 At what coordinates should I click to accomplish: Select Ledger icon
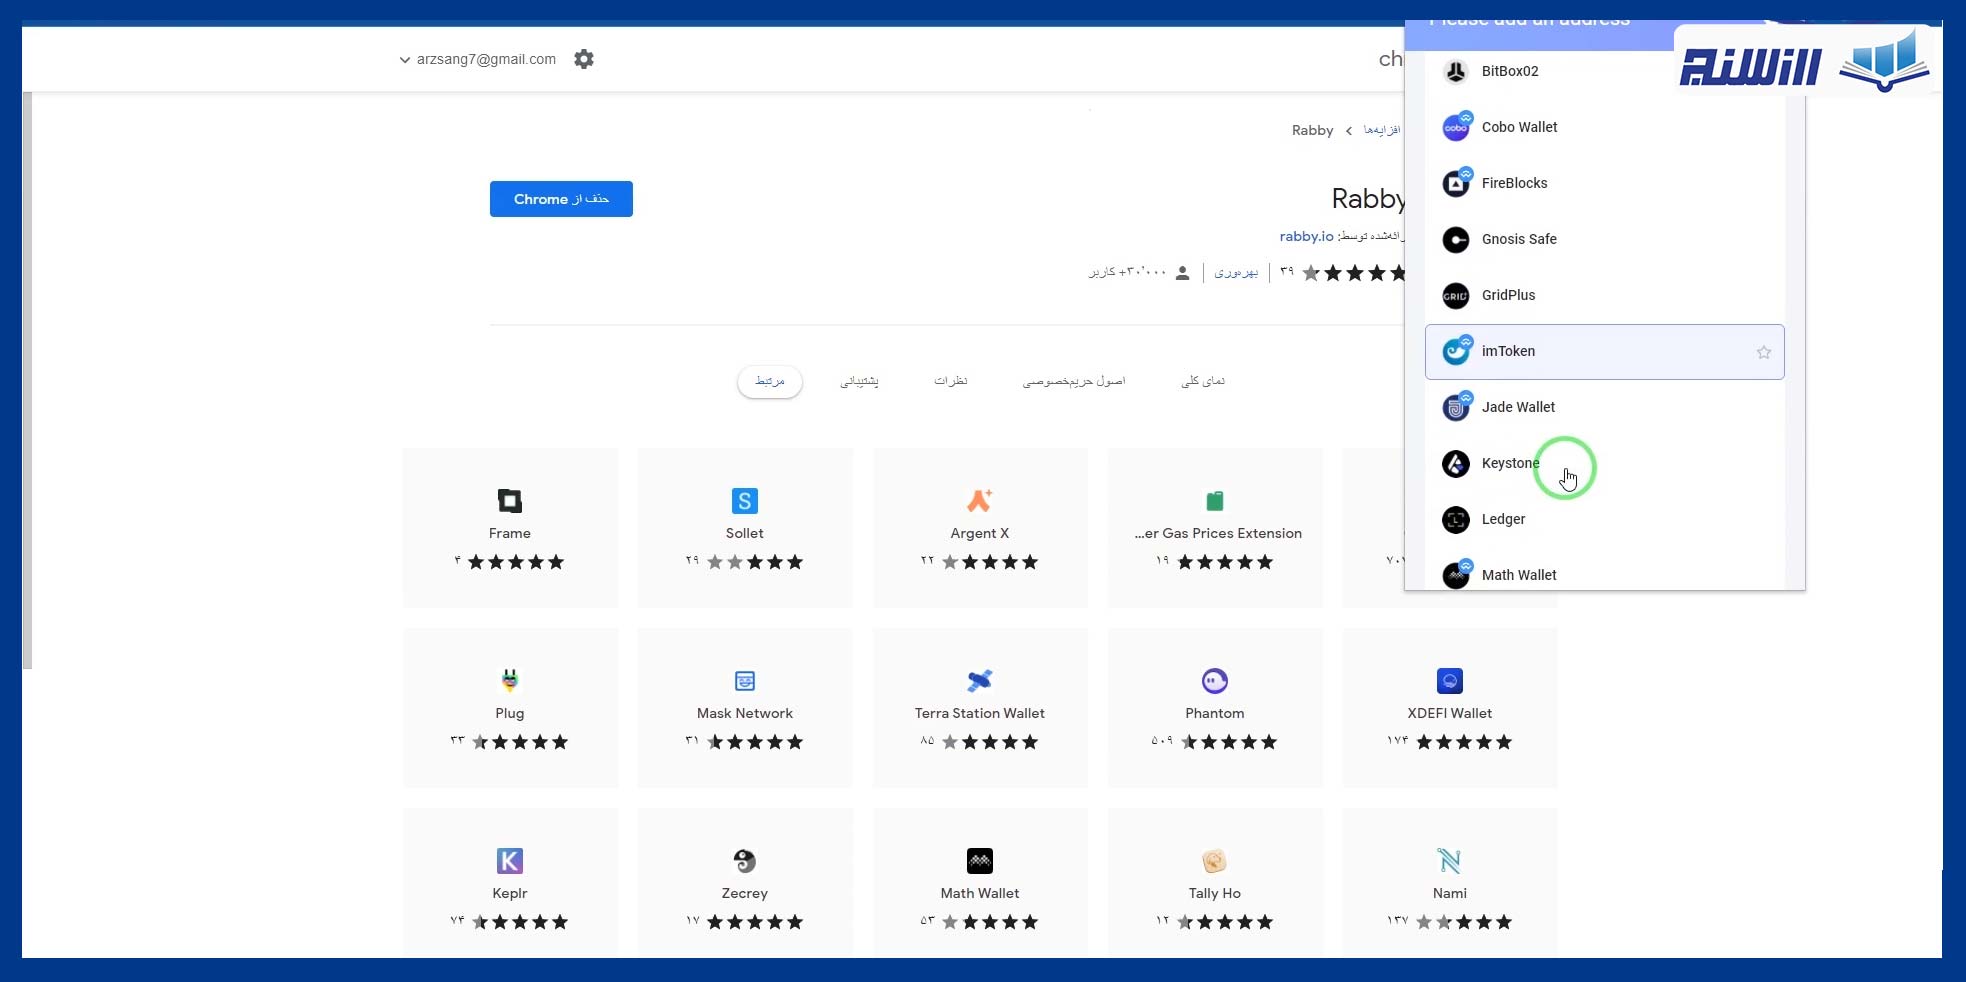1456,519
